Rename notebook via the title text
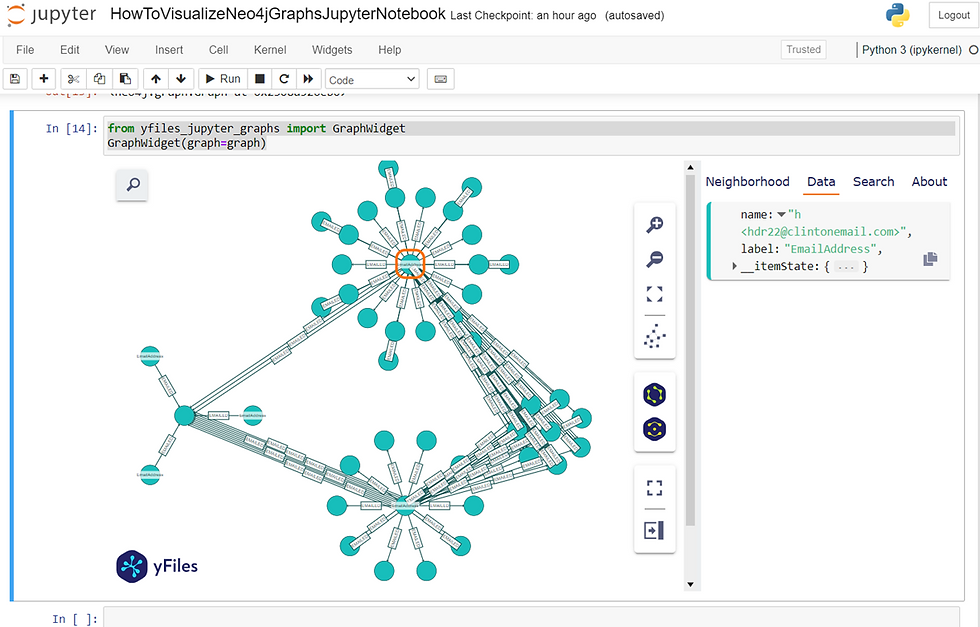This screenshot has height=627, width=980. point(278,14)
